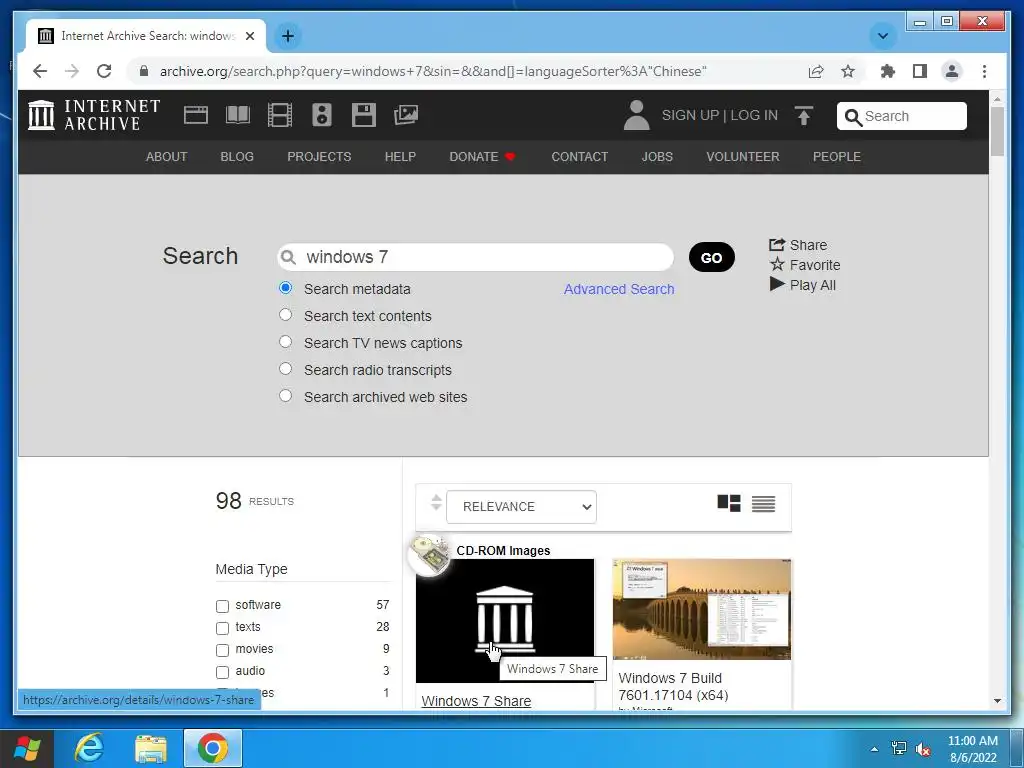Open the Web (Wayback Machine) media icon
Image resolution: width=1024 pixels, height=768 pixels.
click(196, 115)
